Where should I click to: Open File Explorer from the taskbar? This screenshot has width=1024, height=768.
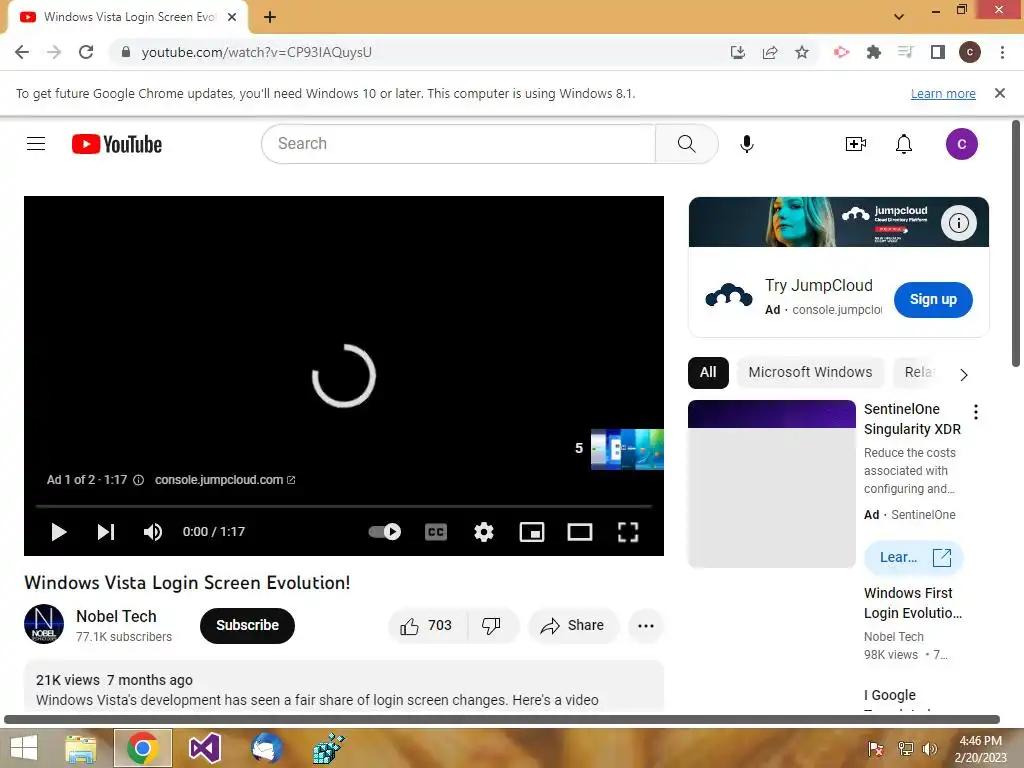pyautogui.click(x=80, y=748)
